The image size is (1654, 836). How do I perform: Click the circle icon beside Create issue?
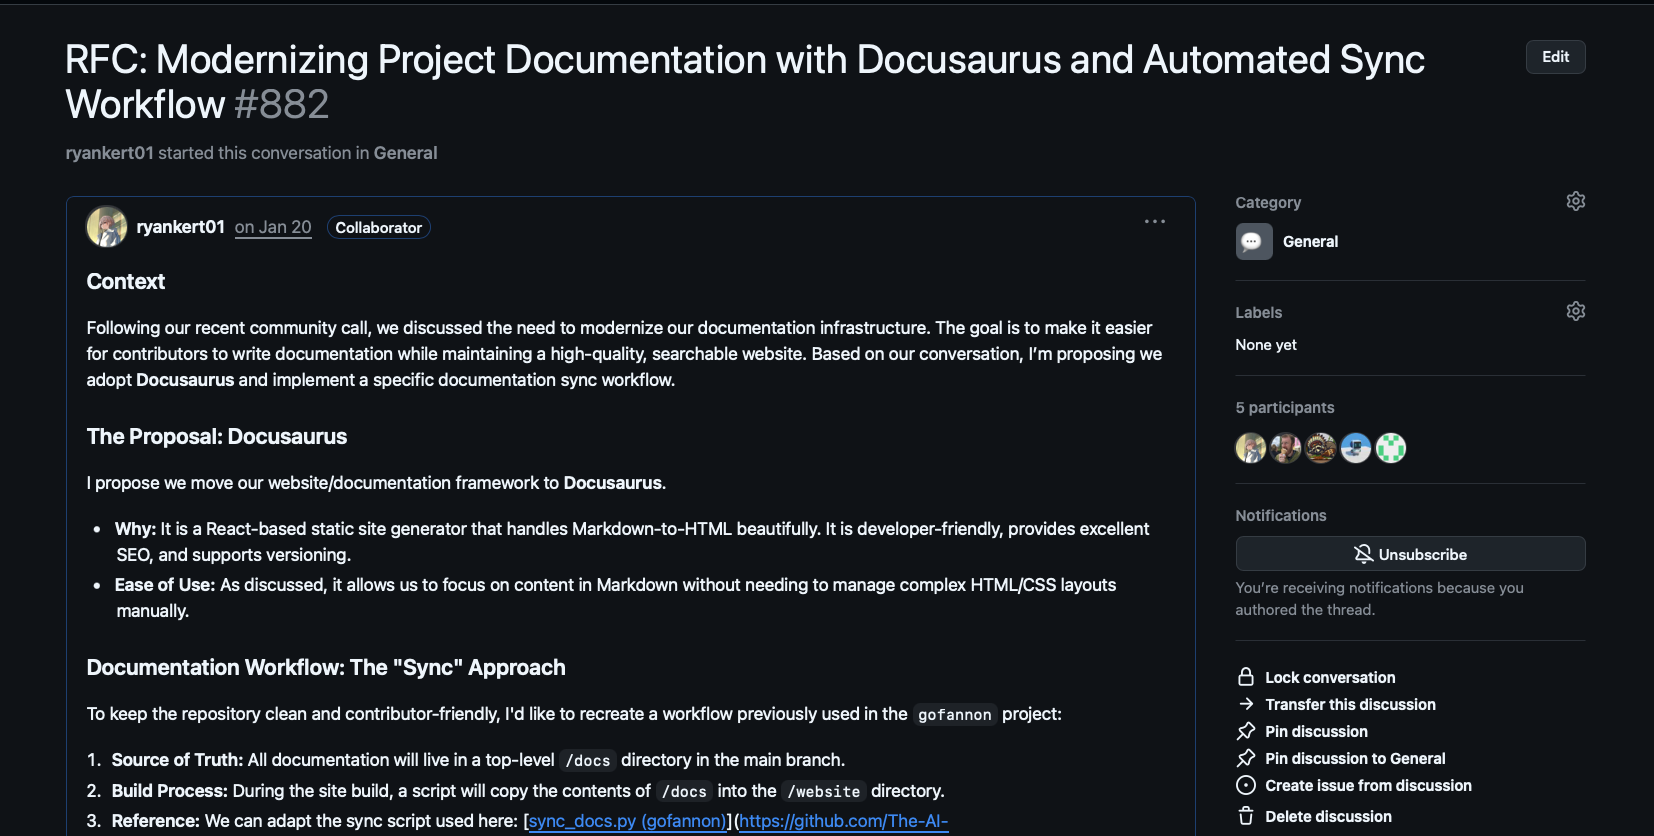point(1246,785)
